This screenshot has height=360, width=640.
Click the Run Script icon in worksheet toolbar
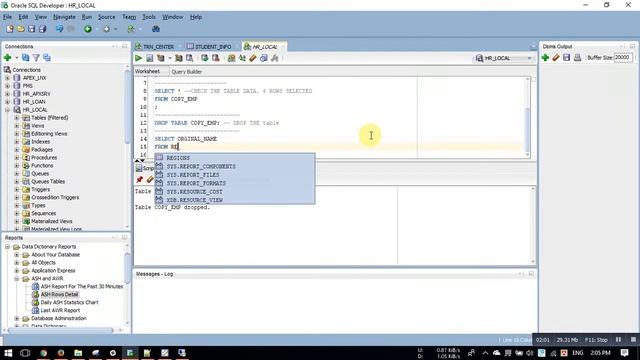coord(149,58)
